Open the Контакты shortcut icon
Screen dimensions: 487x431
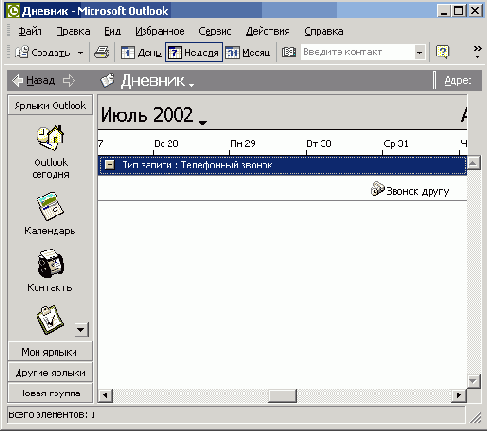pos(50,263)
